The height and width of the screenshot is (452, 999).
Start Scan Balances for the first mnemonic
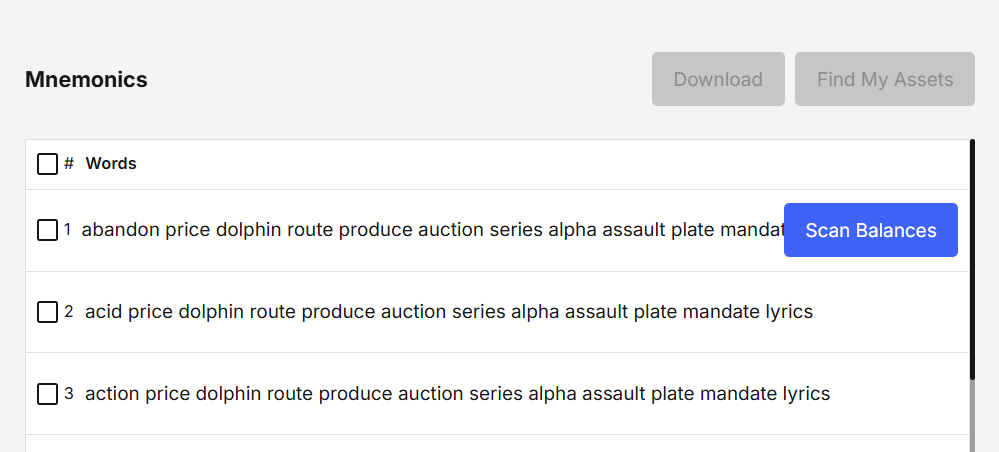point(870,230)
